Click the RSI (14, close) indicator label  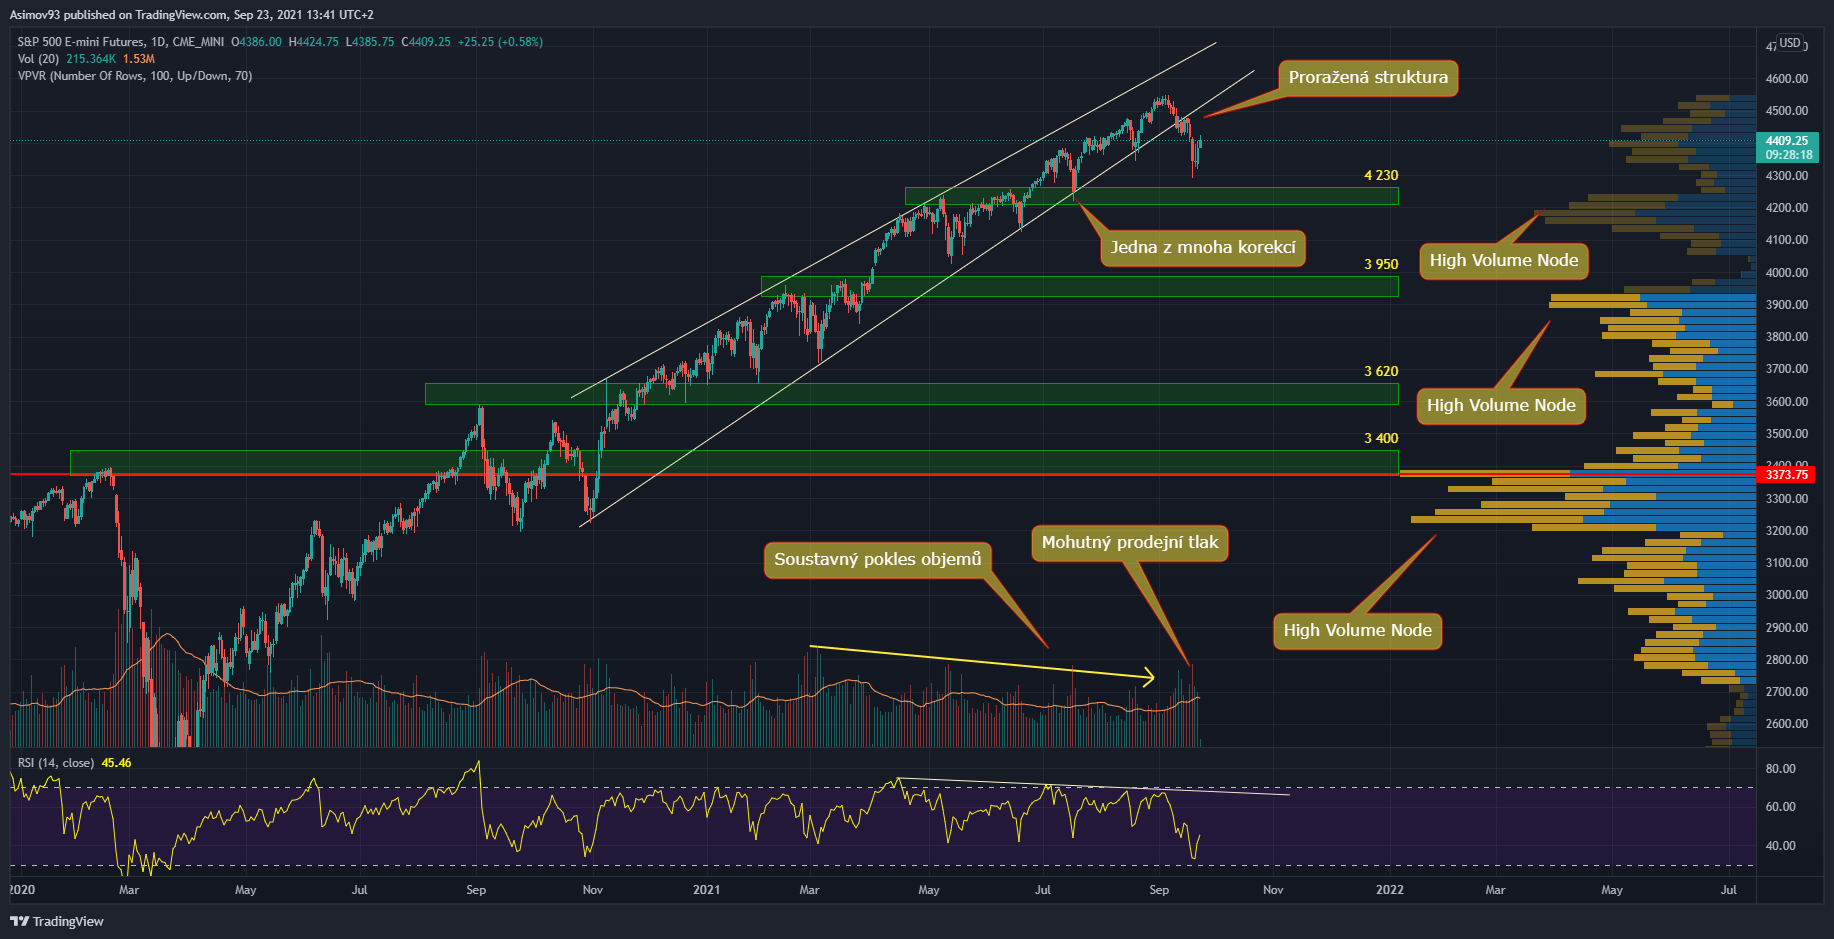point(56,763)
